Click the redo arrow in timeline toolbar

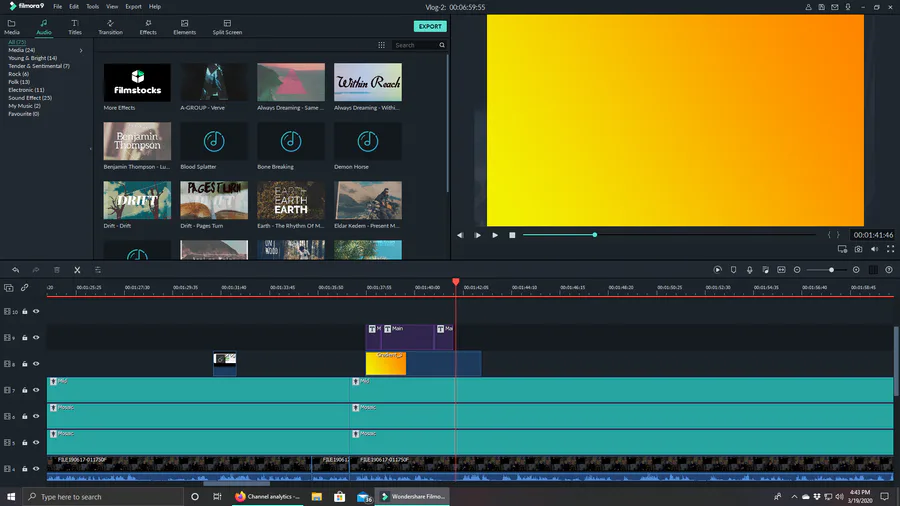36,270
